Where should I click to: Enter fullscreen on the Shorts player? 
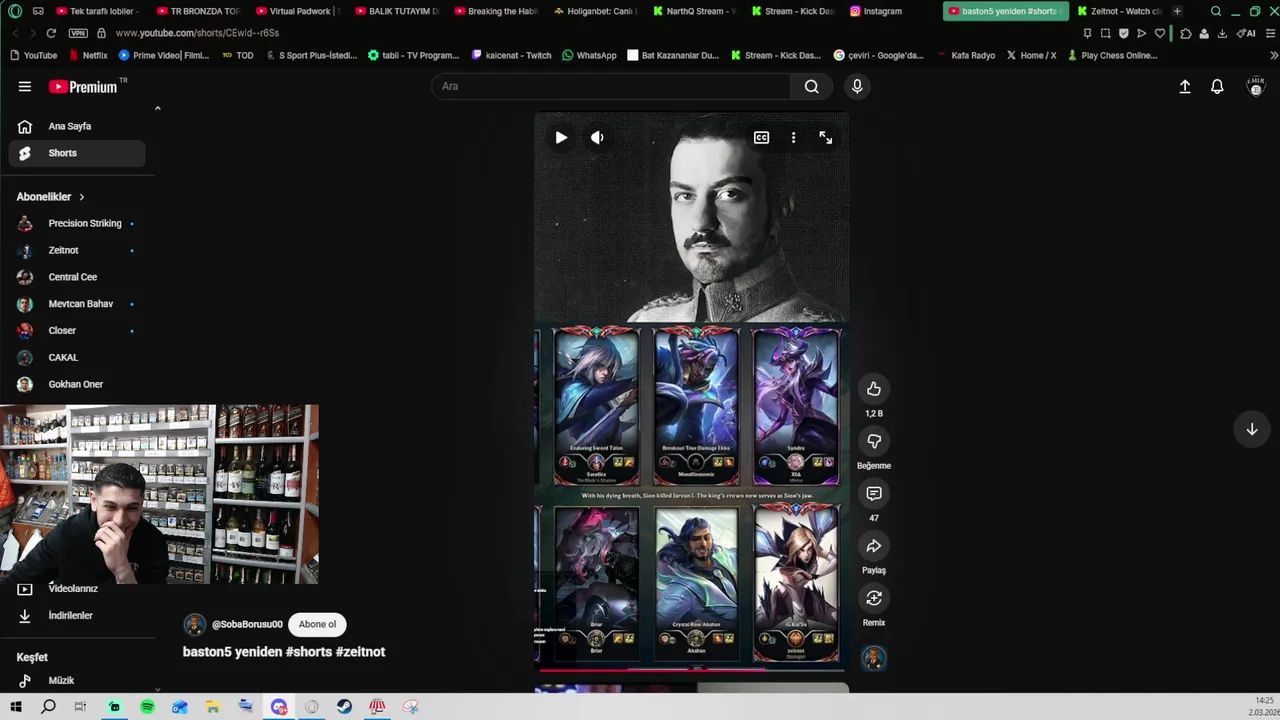825,137
